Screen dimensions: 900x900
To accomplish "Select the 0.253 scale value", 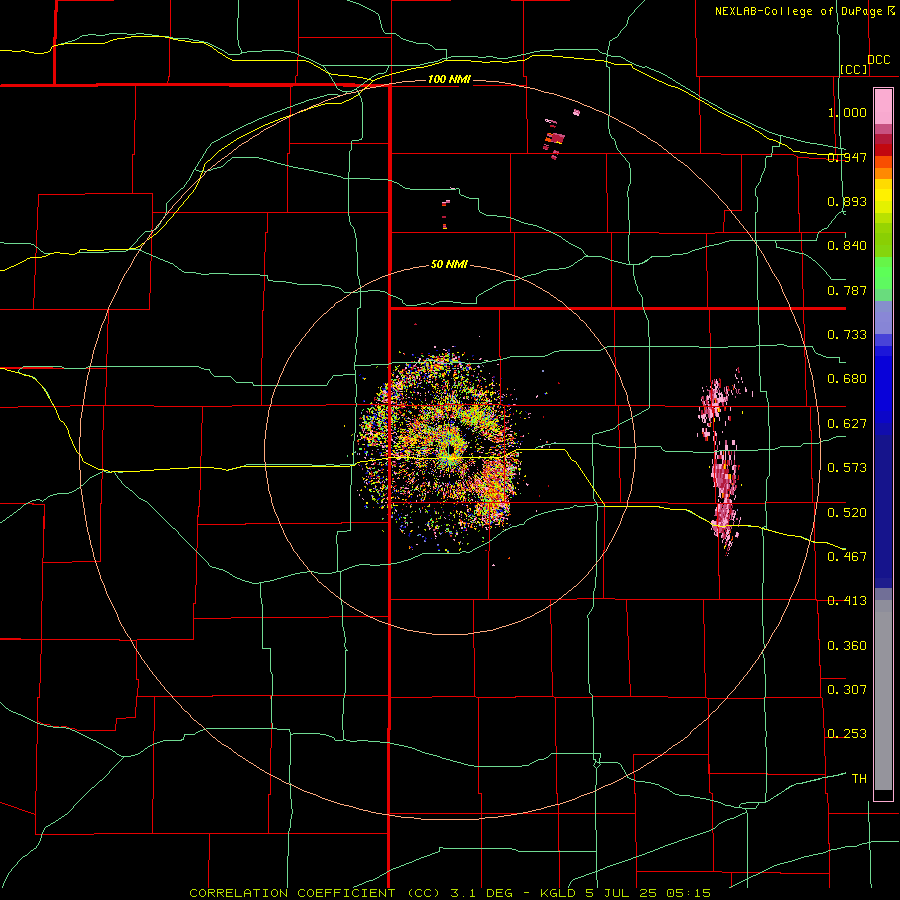I will point(847,734).
